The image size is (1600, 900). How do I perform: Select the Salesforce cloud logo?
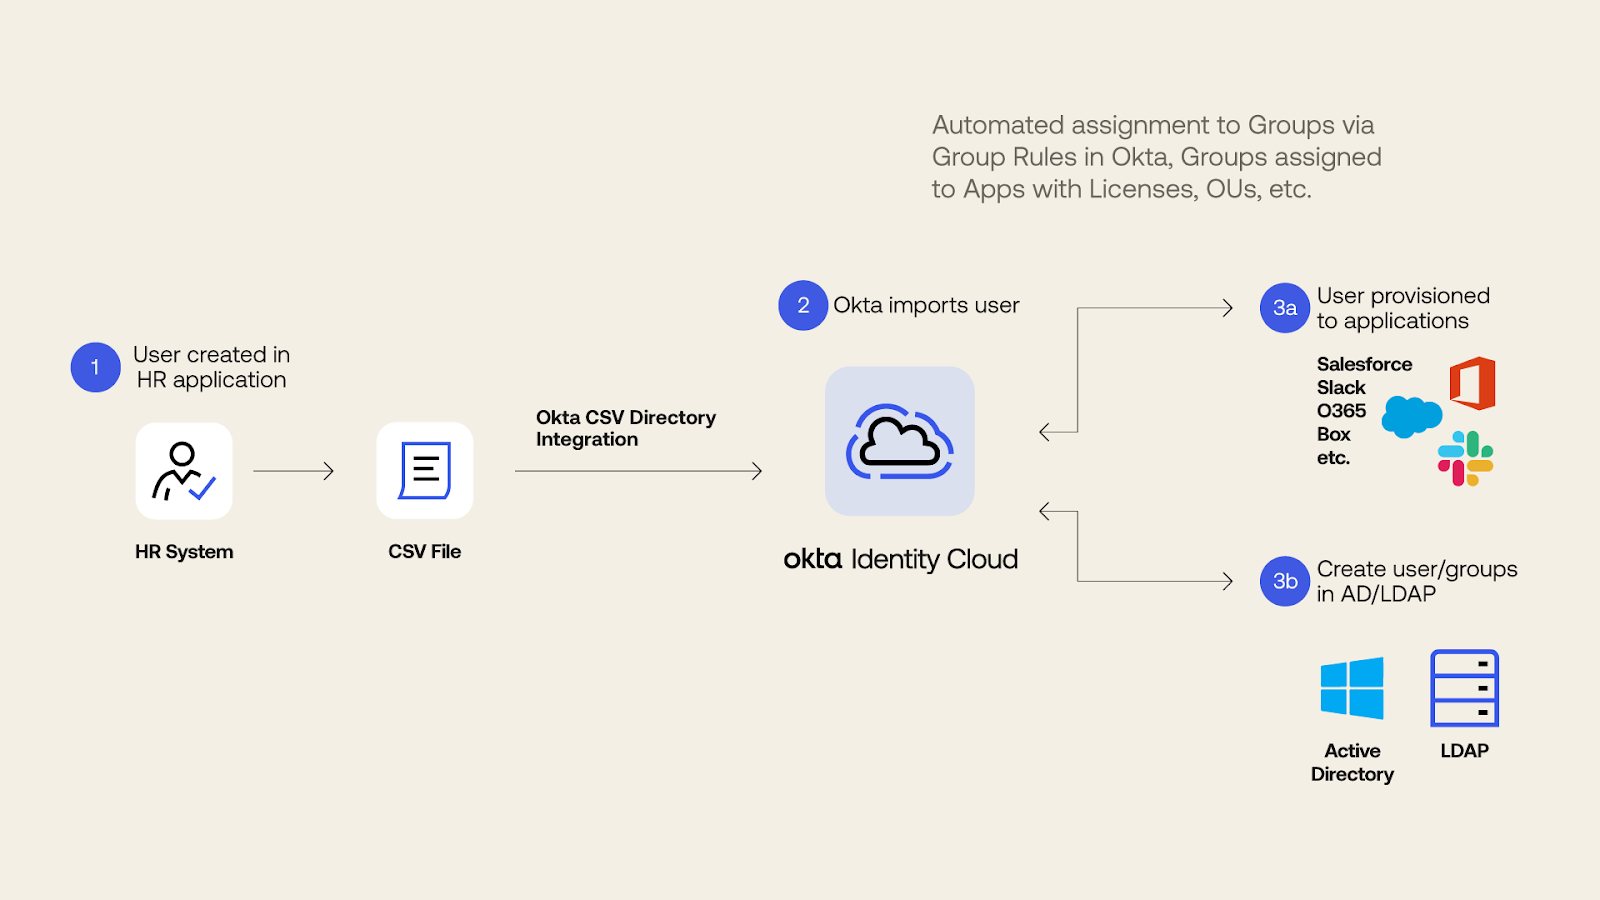pyautogui.click(x=1411, y=416)
